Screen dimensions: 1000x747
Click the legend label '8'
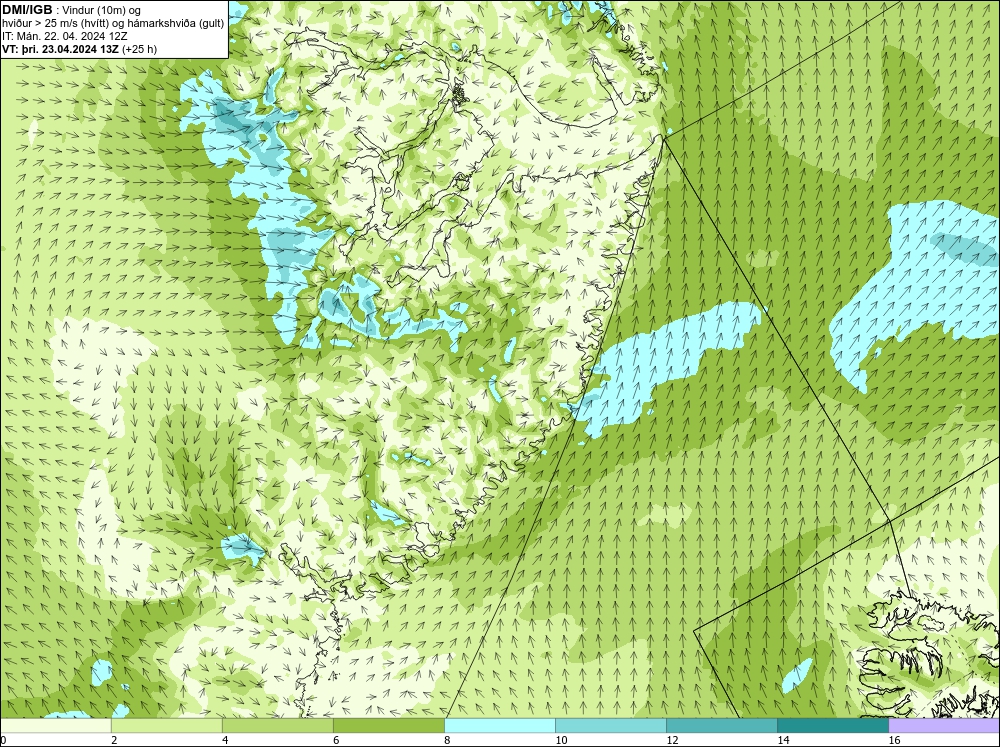point(447,740)
